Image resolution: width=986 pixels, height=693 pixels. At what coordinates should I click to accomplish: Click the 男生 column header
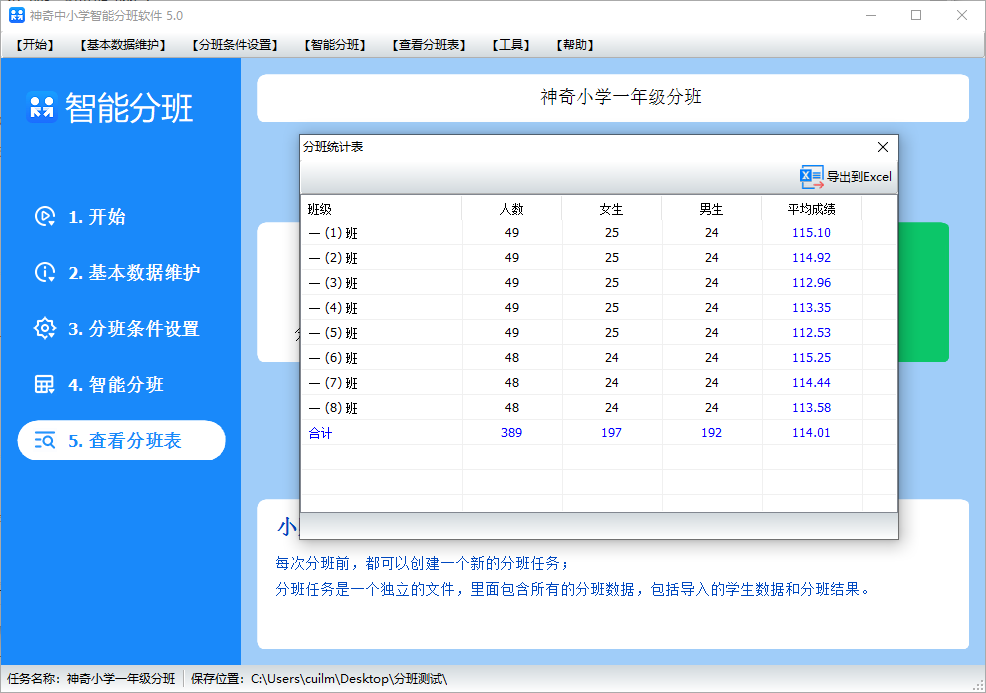(711, 209)
